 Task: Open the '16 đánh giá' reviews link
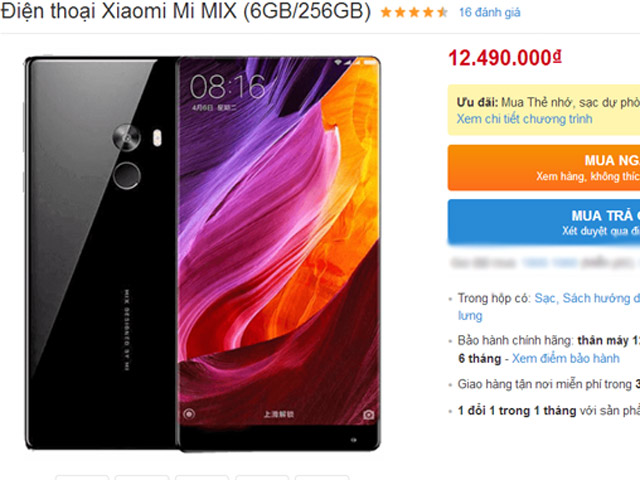click(489, 13)
